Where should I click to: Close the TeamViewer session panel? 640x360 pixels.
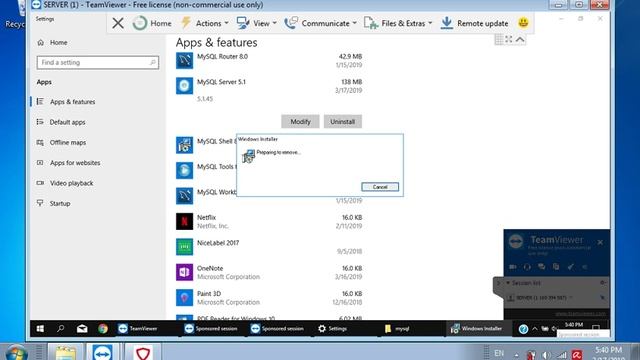tap(600, 242)
